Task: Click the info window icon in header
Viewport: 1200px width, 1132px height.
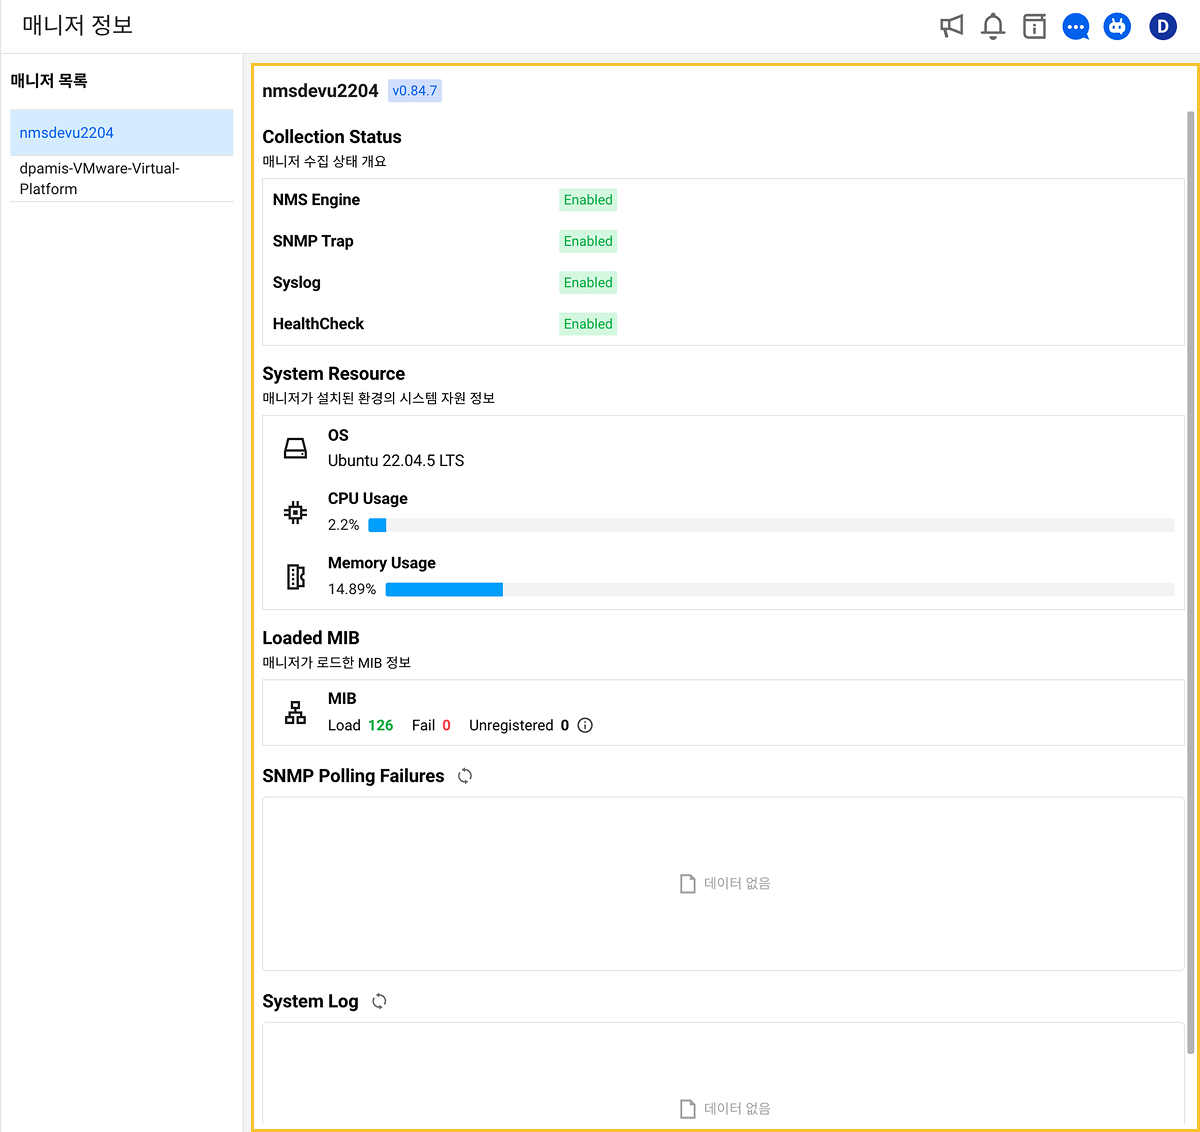Action: point(1034,27)
